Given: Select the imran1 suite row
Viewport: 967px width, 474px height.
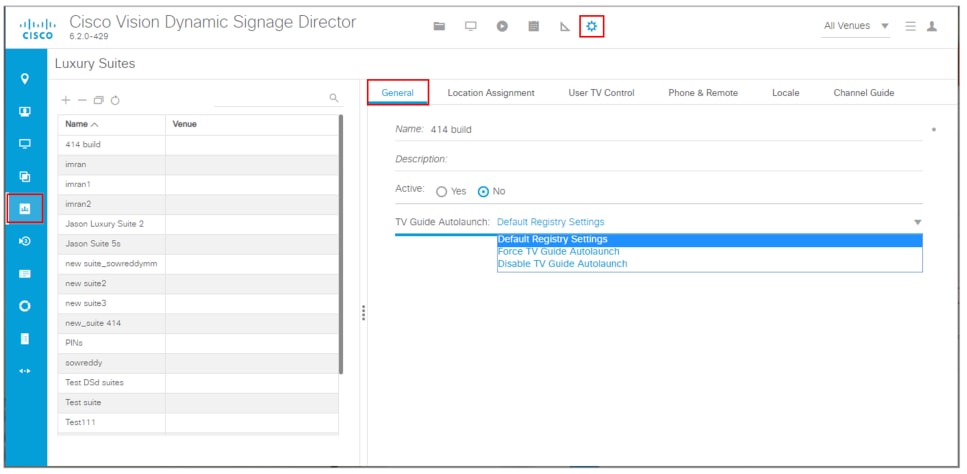Looking at the screenshot, I should 198,184.
